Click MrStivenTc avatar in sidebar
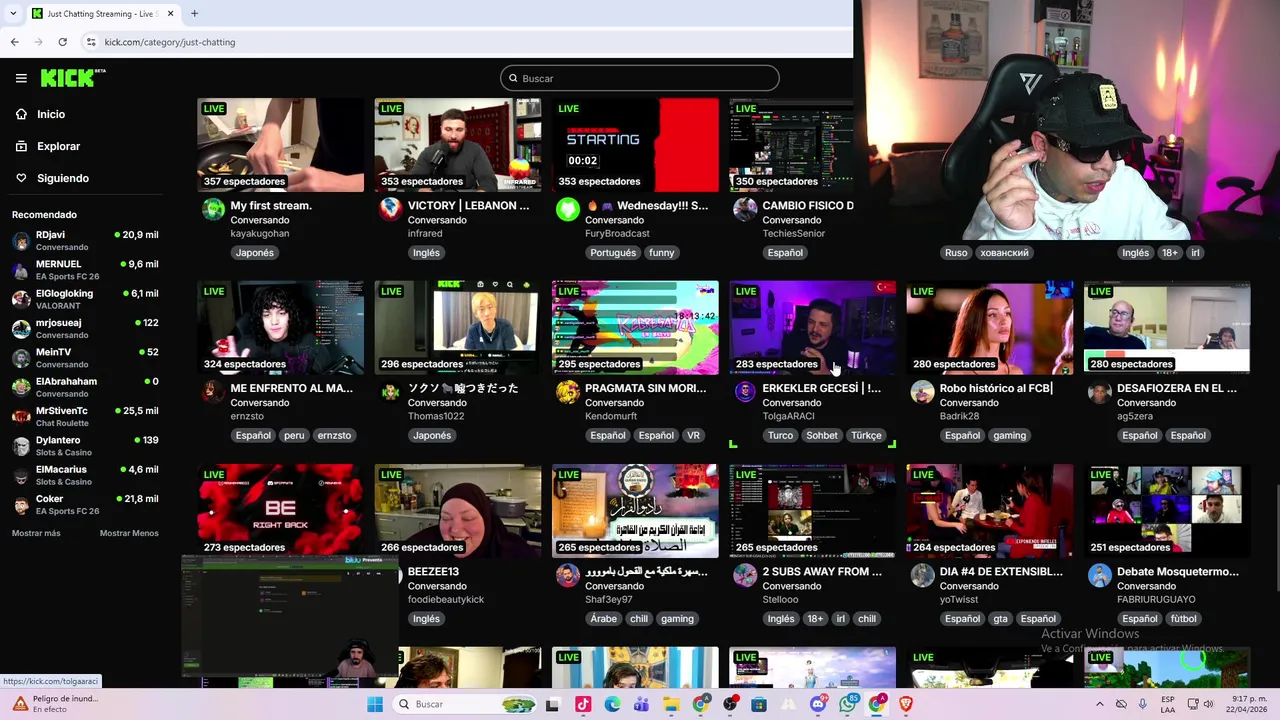 [21, 416]
